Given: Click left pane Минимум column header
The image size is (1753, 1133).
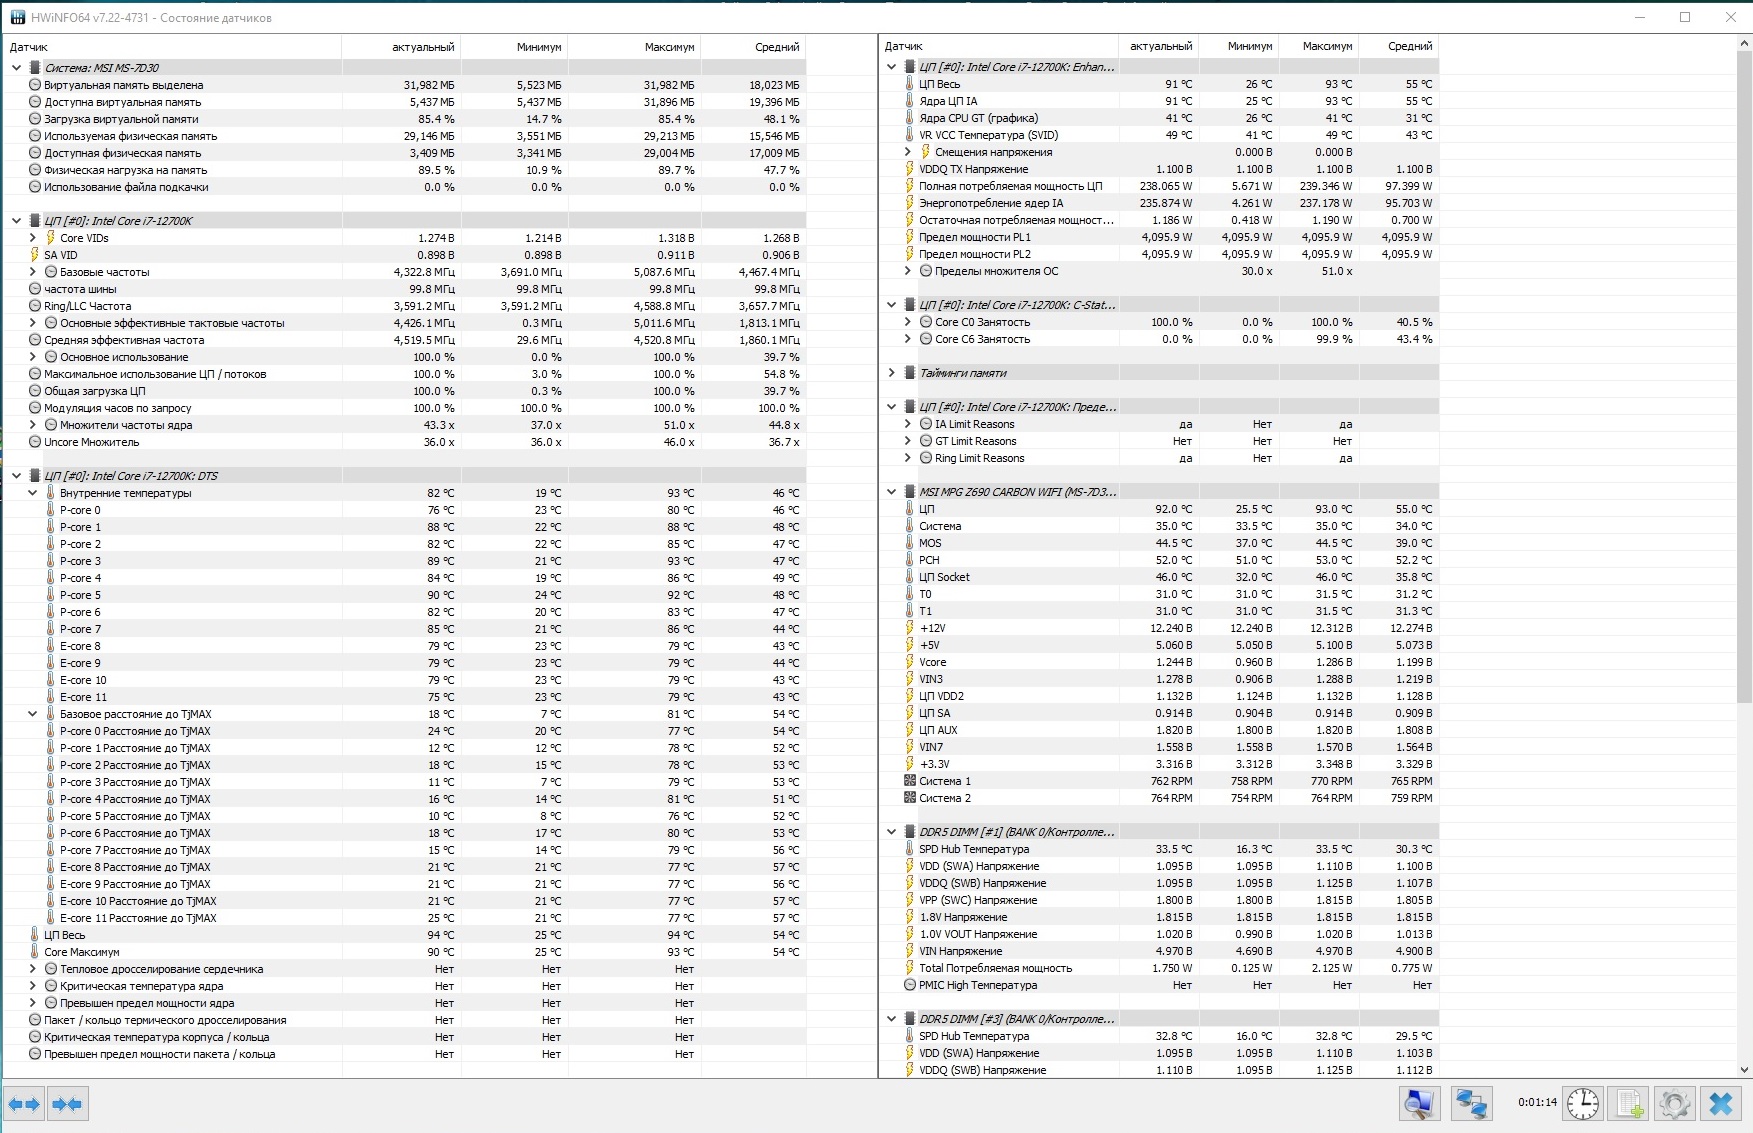Looking at the screenshot, I should point(514,47).
